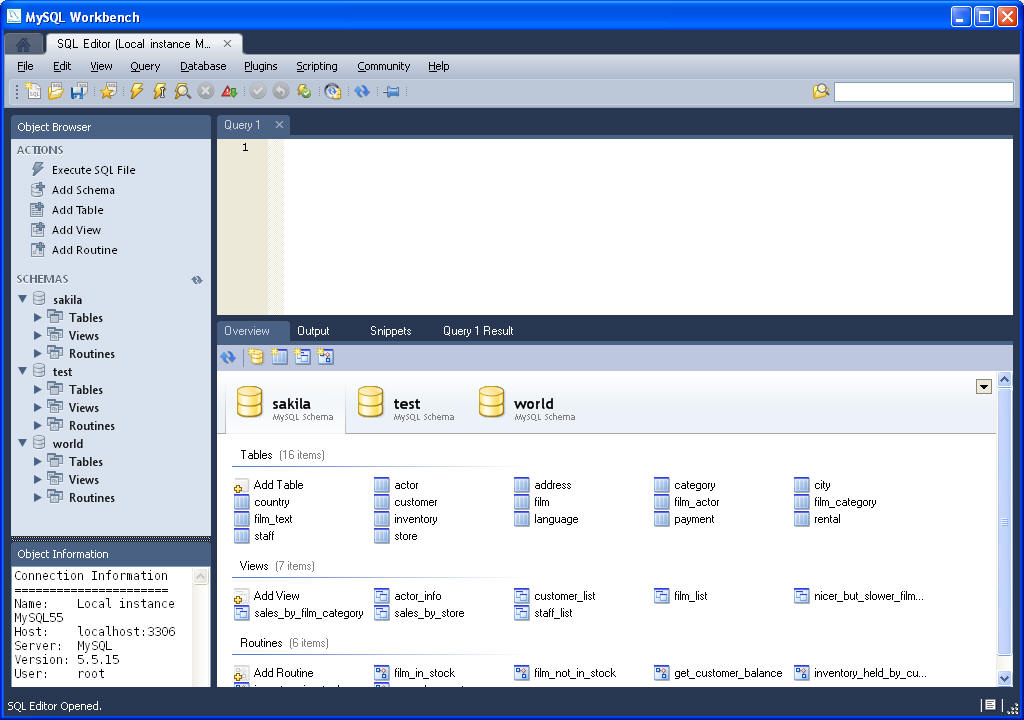Expand Routines under test schema
1024x720 pixels.
(x=37, y=425)
